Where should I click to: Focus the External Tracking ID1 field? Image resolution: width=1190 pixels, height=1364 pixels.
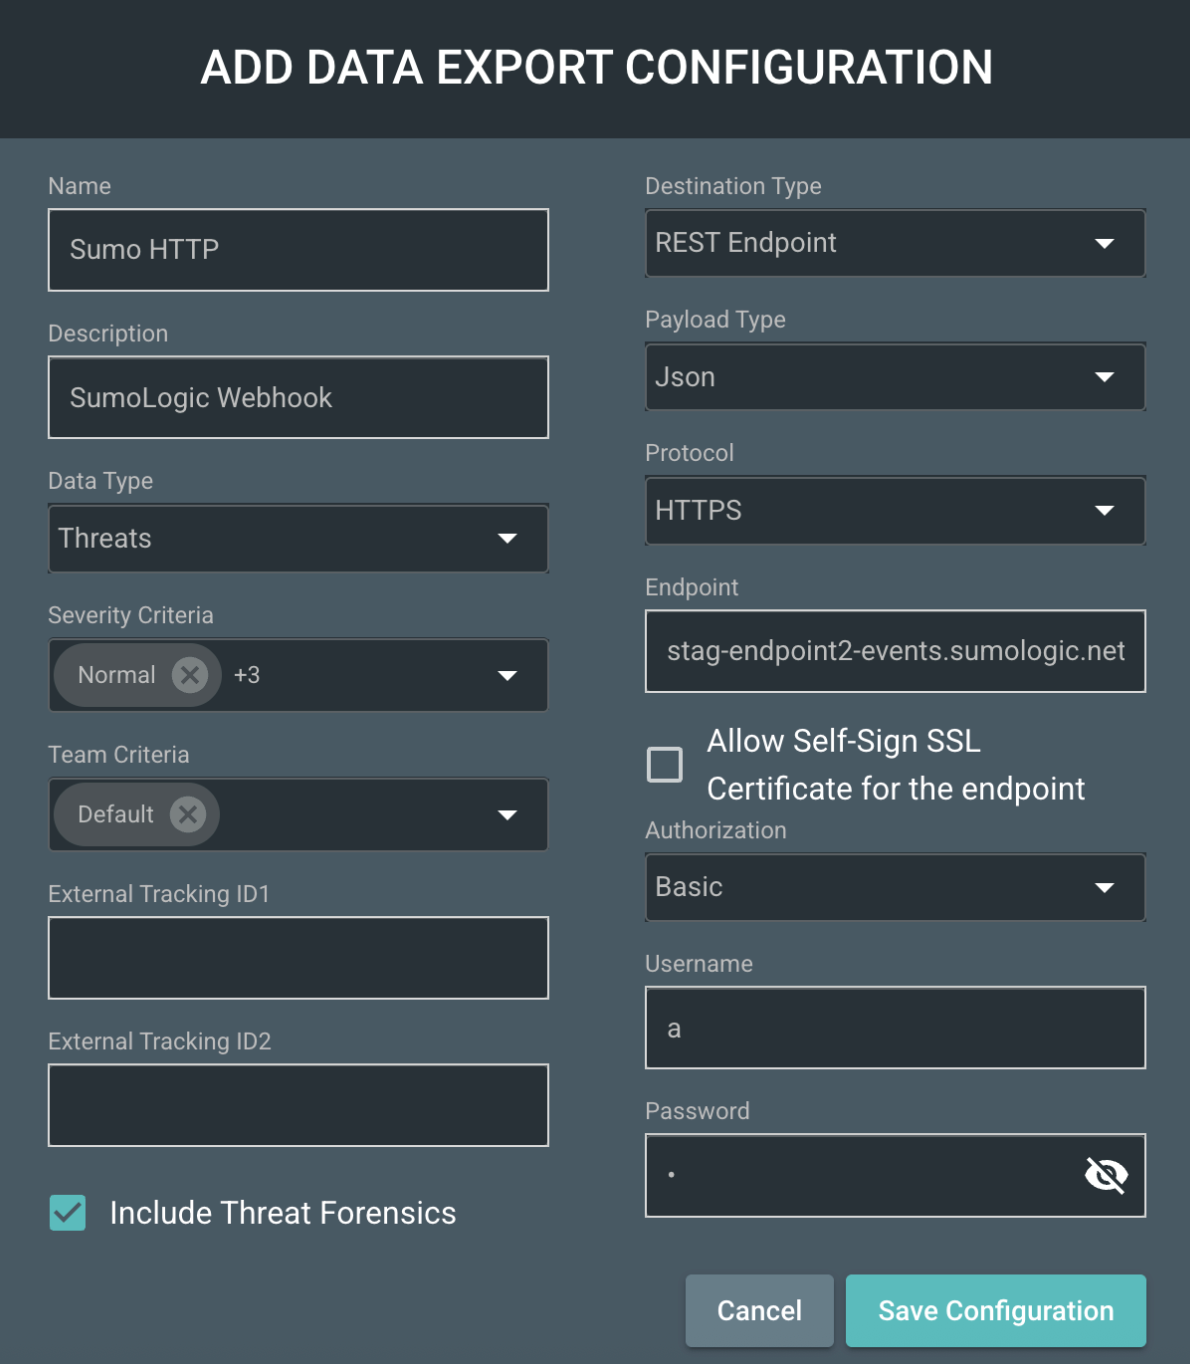click(x=298, y=958)
